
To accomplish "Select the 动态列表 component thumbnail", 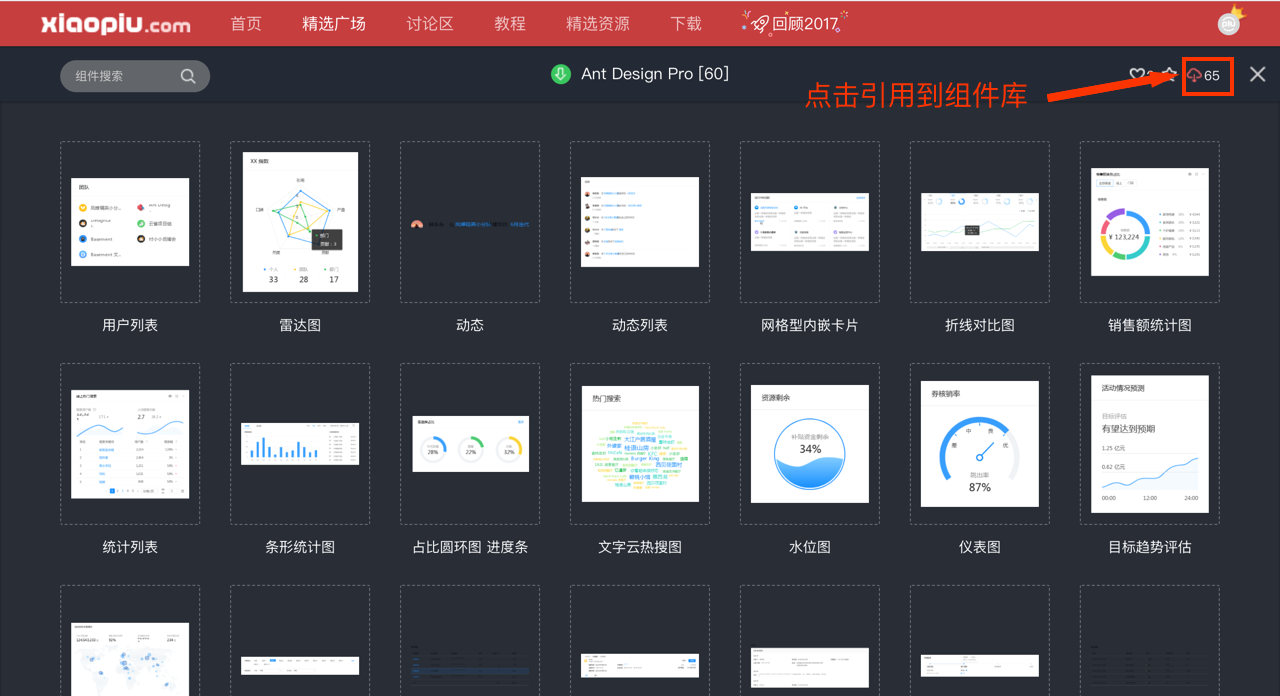I will tap(640, 222).
